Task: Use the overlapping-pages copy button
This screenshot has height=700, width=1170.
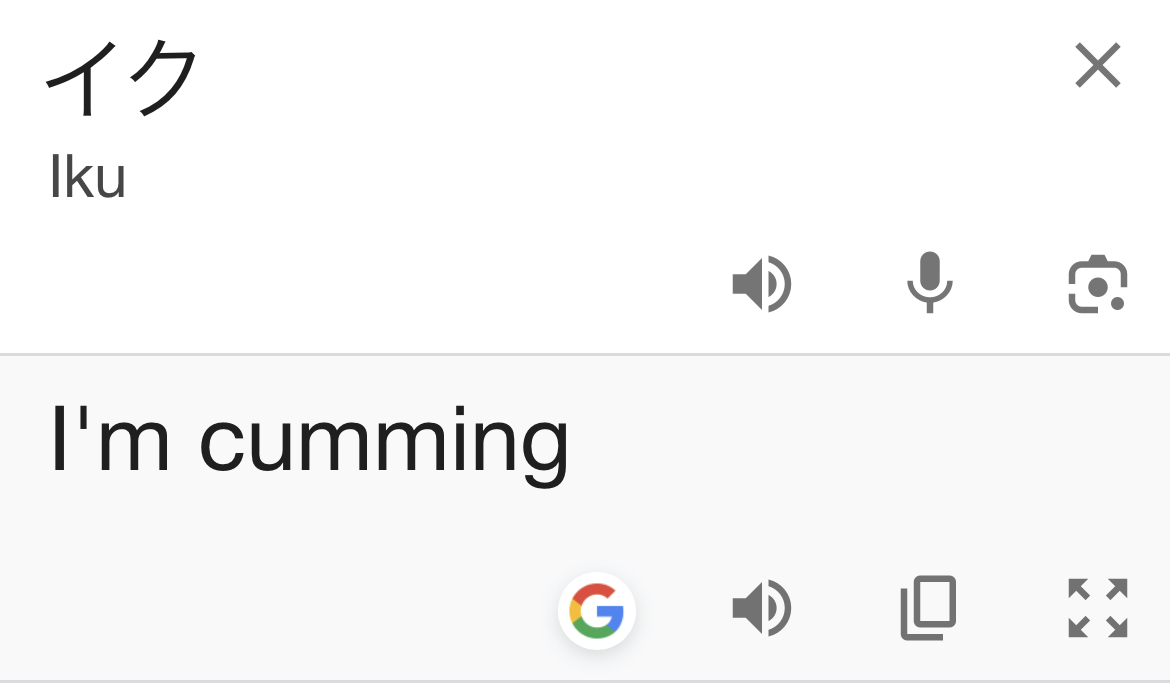Action: [928, 607]
